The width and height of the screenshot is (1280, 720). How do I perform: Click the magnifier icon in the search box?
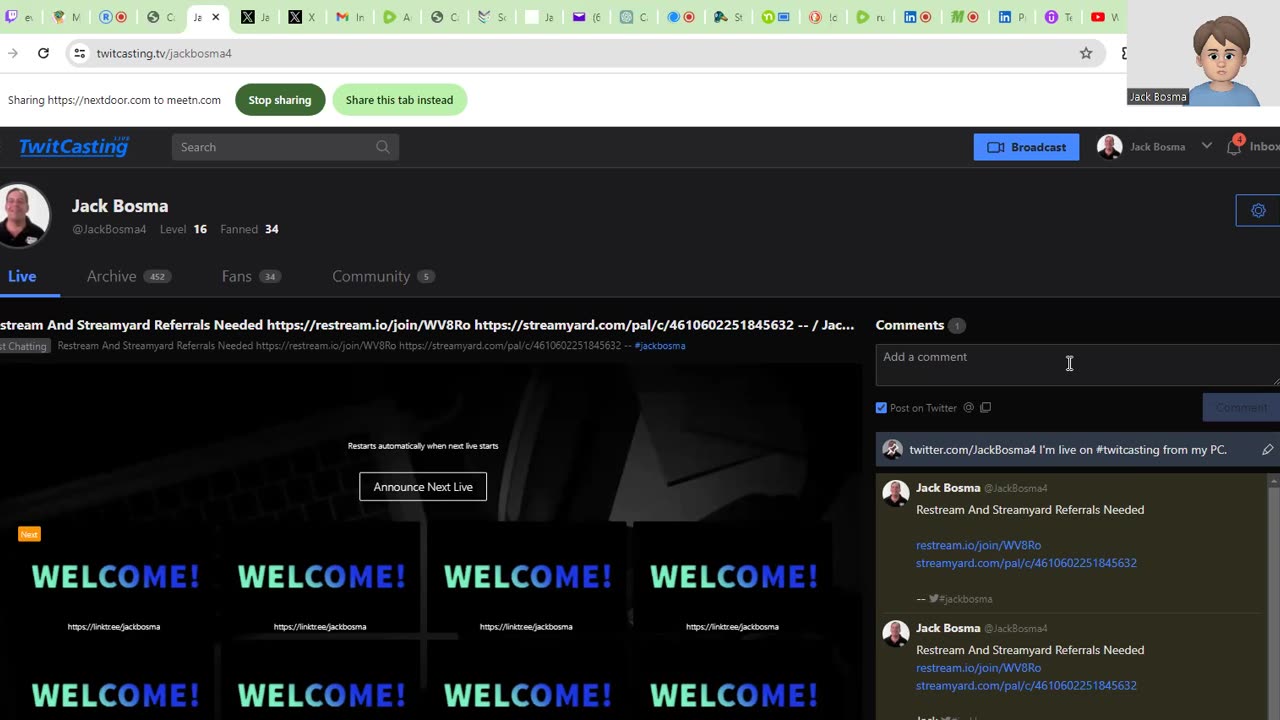tap(383, 147)
